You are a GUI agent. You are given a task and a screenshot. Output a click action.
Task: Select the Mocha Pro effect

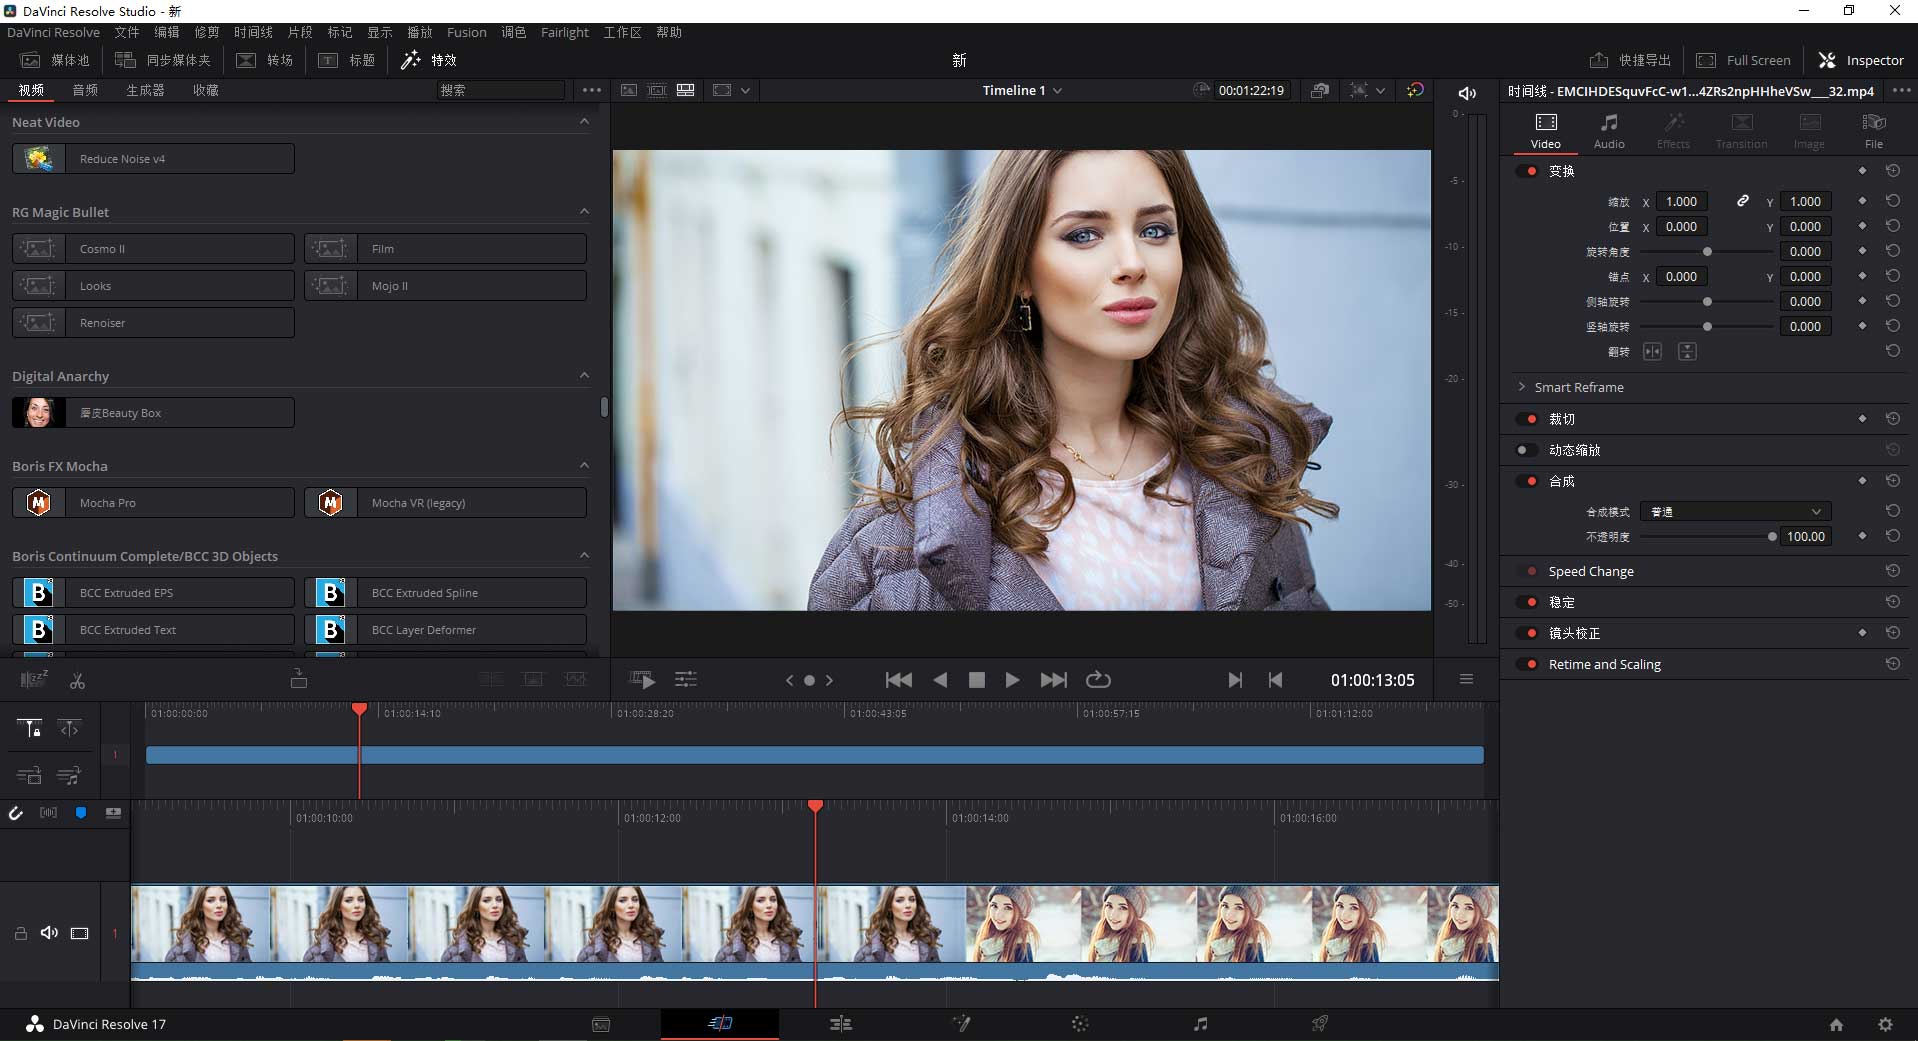(153, 503)
